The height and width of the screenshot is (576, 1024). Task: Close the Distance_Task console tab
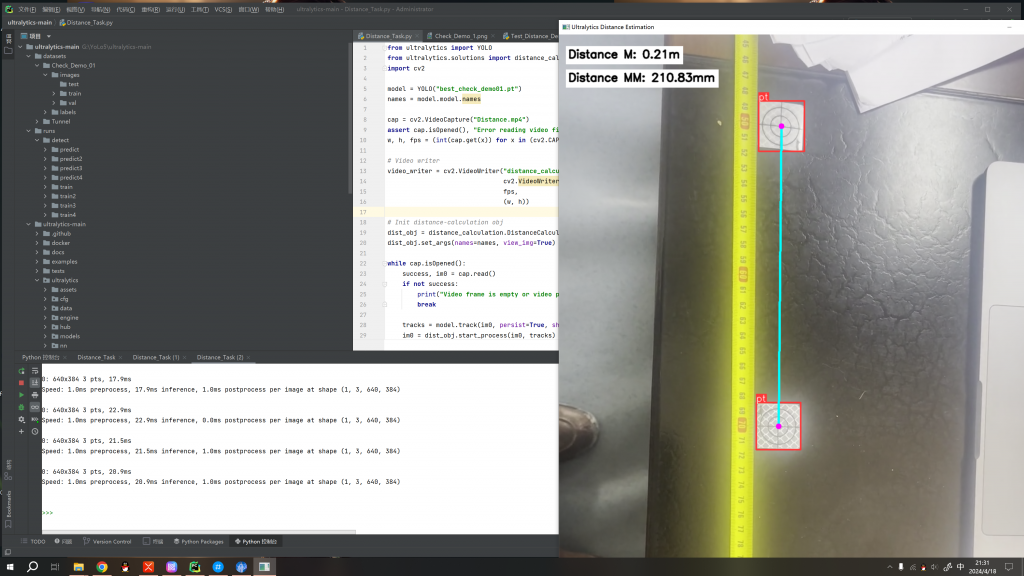pyautogui.click(x=120, y=357)
